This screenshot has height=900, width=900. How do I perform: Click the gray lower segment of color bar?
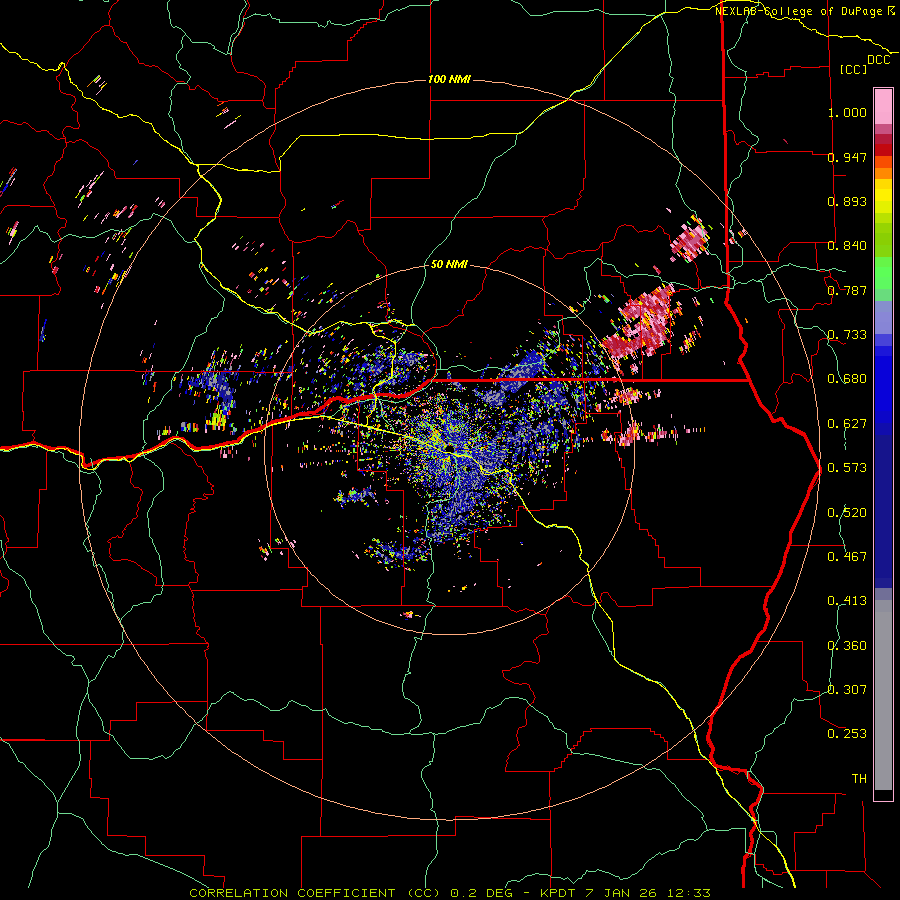pos(883,695)
